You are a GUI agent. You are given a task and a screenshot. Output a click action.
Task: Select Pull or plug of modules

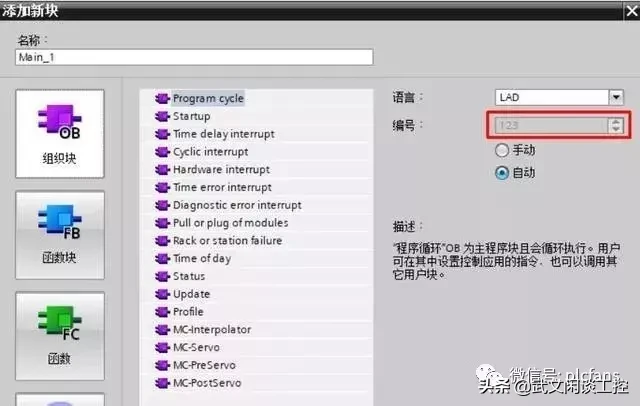tap(231, 223)
